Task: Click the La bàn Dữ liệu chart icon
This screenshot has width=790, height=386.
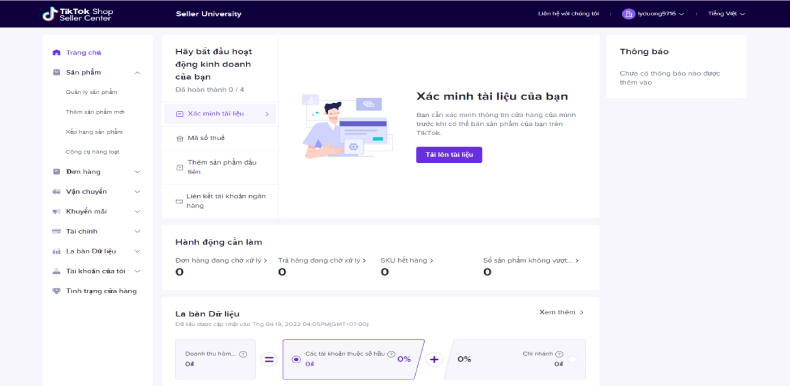Action: point(56,251)
